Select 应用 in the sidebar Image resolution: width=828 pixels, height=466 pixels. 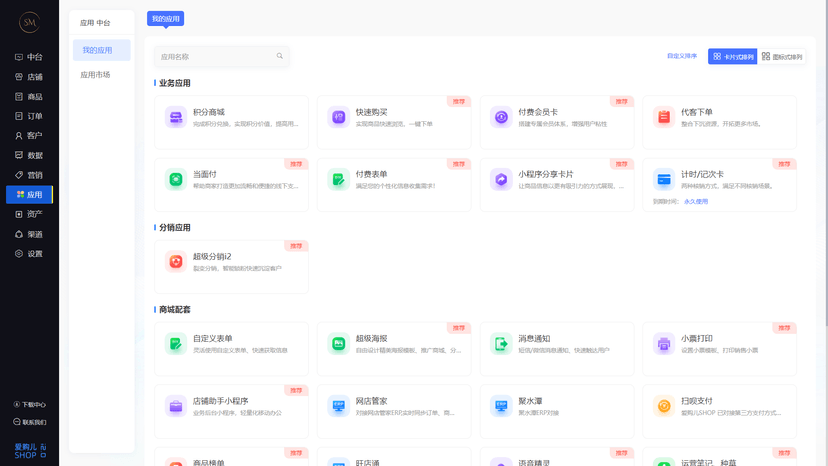coord(29,194)
